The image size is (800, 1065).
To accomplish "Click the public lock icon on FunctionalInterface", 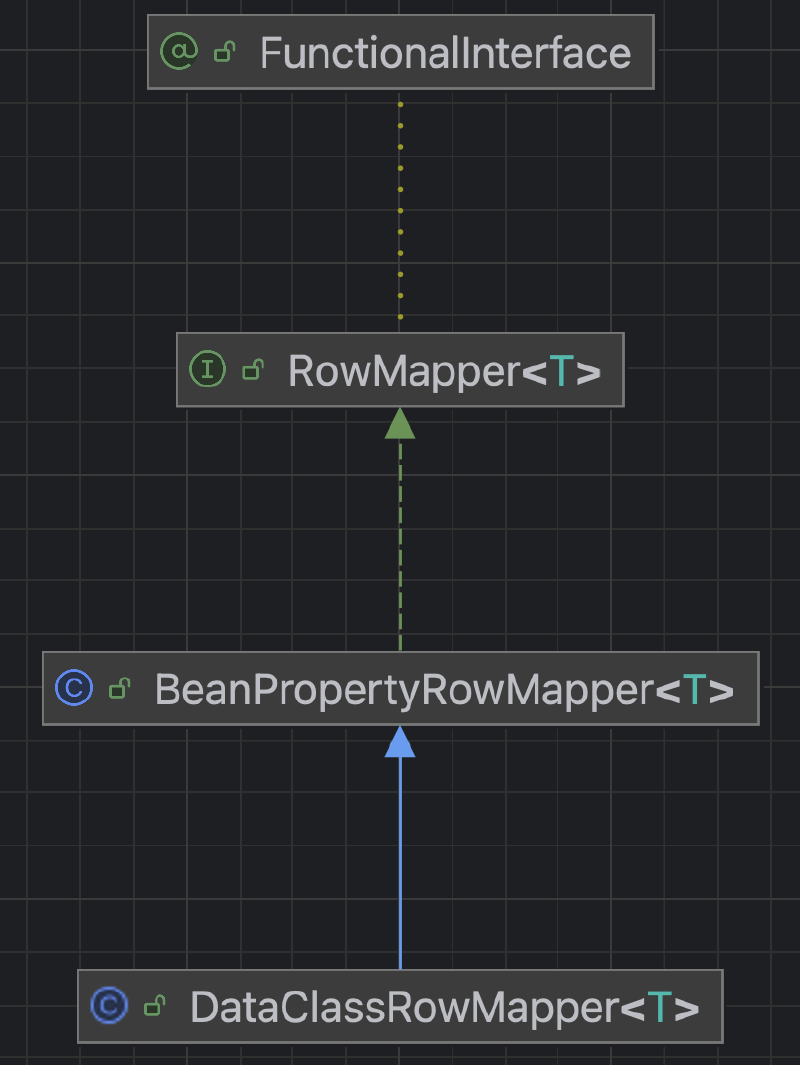I will (225, 52).
